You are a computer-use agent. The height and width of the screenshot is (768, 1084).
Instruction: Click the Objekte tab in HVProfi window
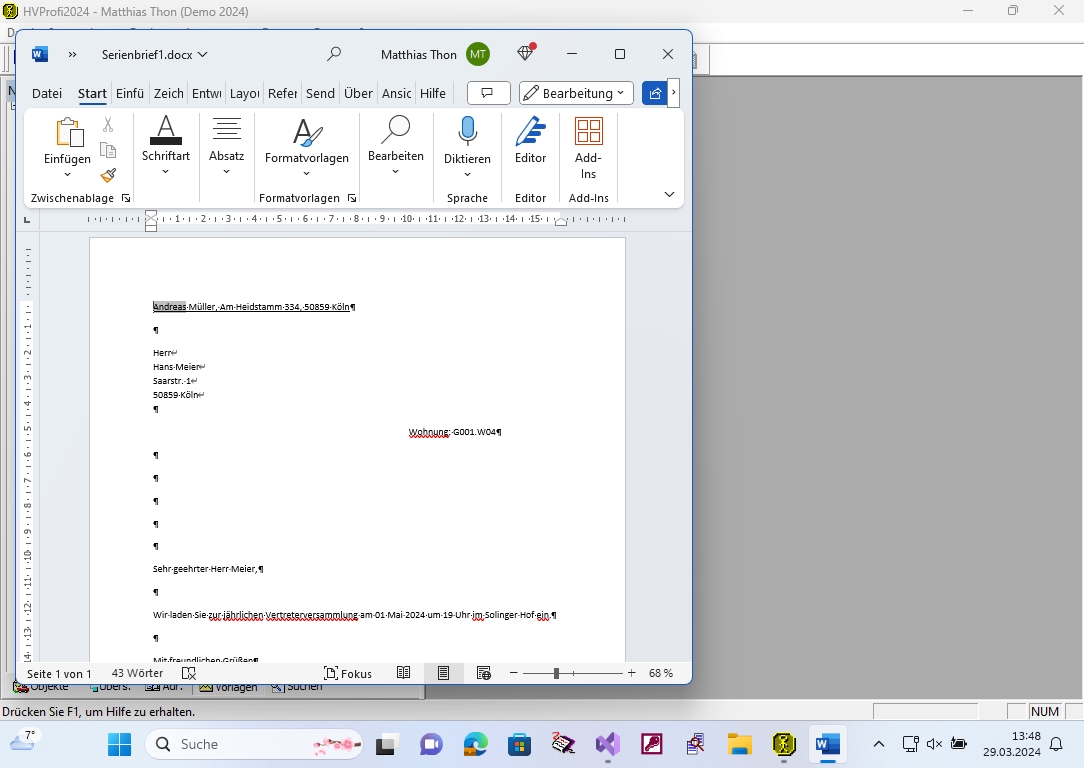coord(41,686)
